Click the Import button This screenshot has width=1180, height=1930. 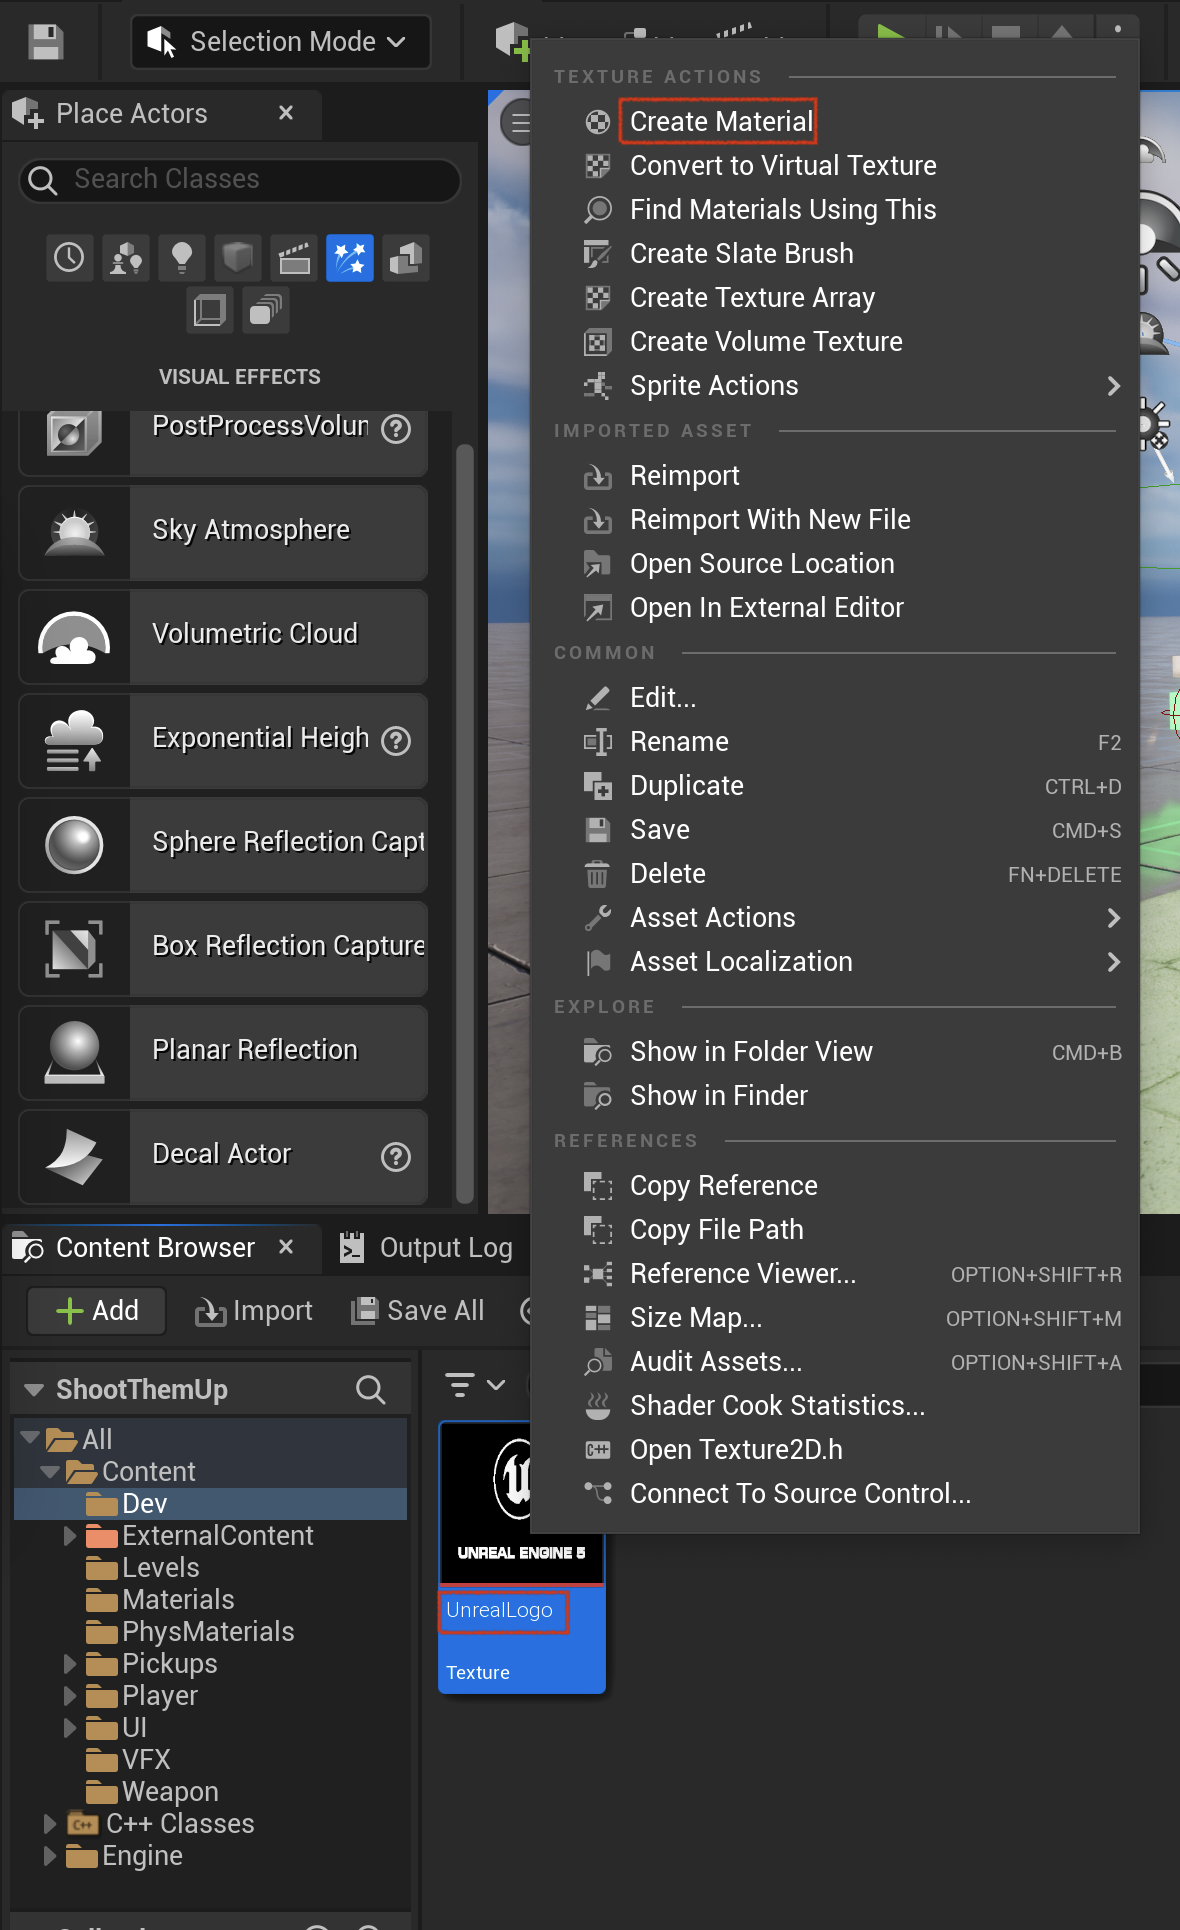[254, 1311]
